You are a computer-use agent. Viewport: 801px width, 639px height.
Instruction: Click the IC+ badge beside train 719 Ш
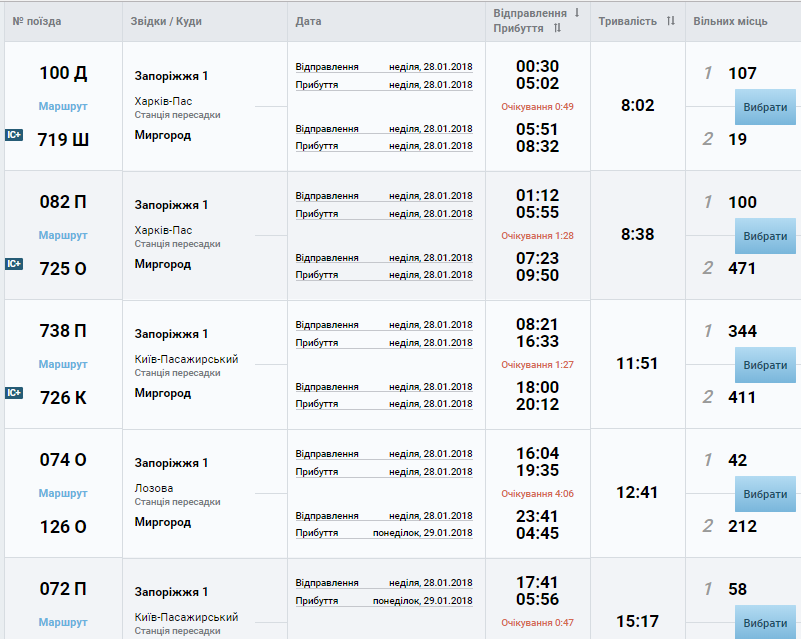pos(14,135)
